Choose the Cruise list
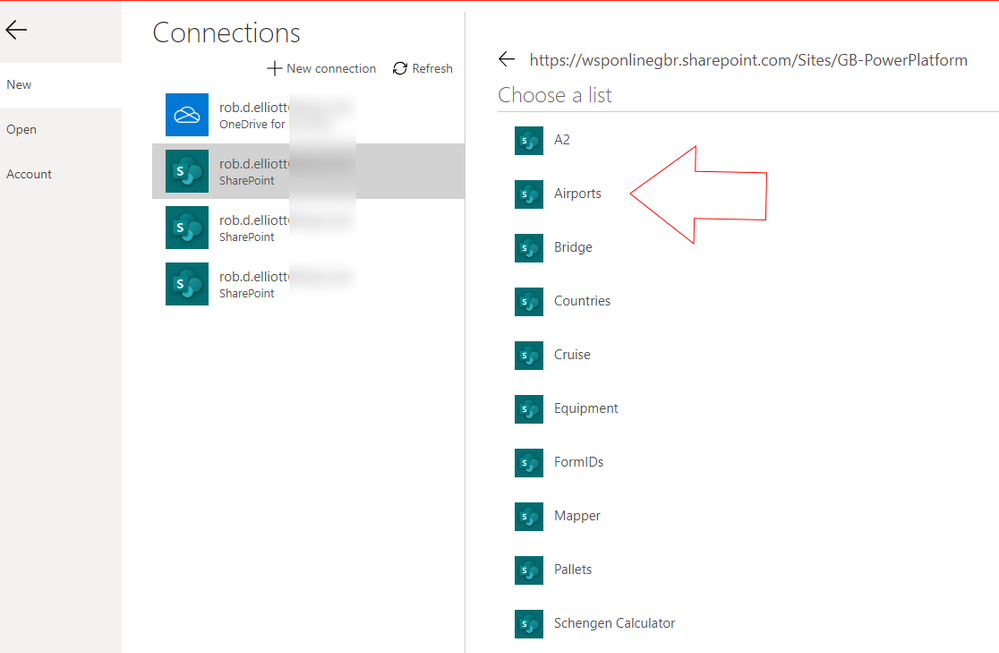Viewport: 999px width, 653px height. (571, 354)
